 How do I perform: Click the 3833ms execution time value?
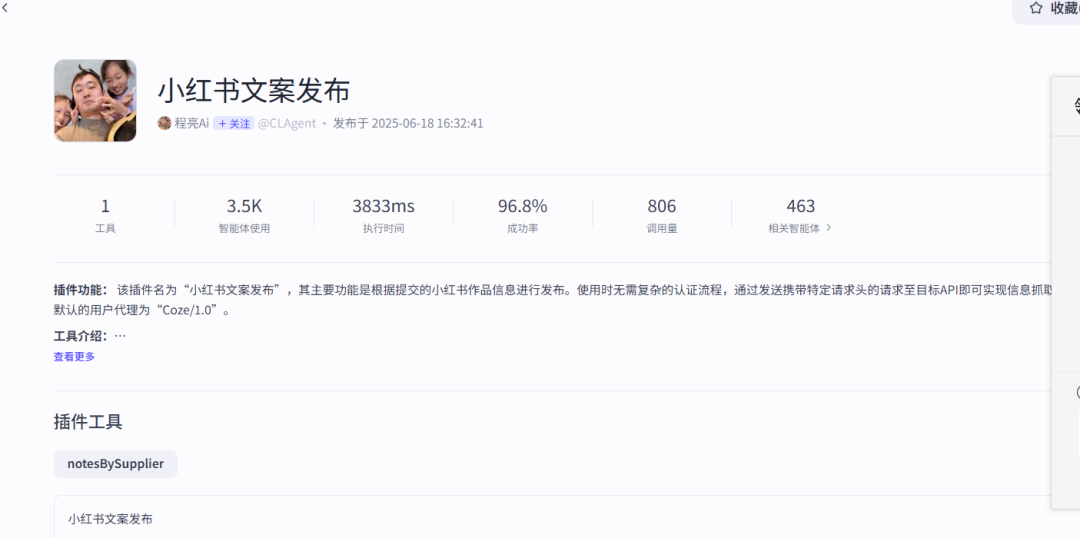pyautogui.click(x=384, y=206)
